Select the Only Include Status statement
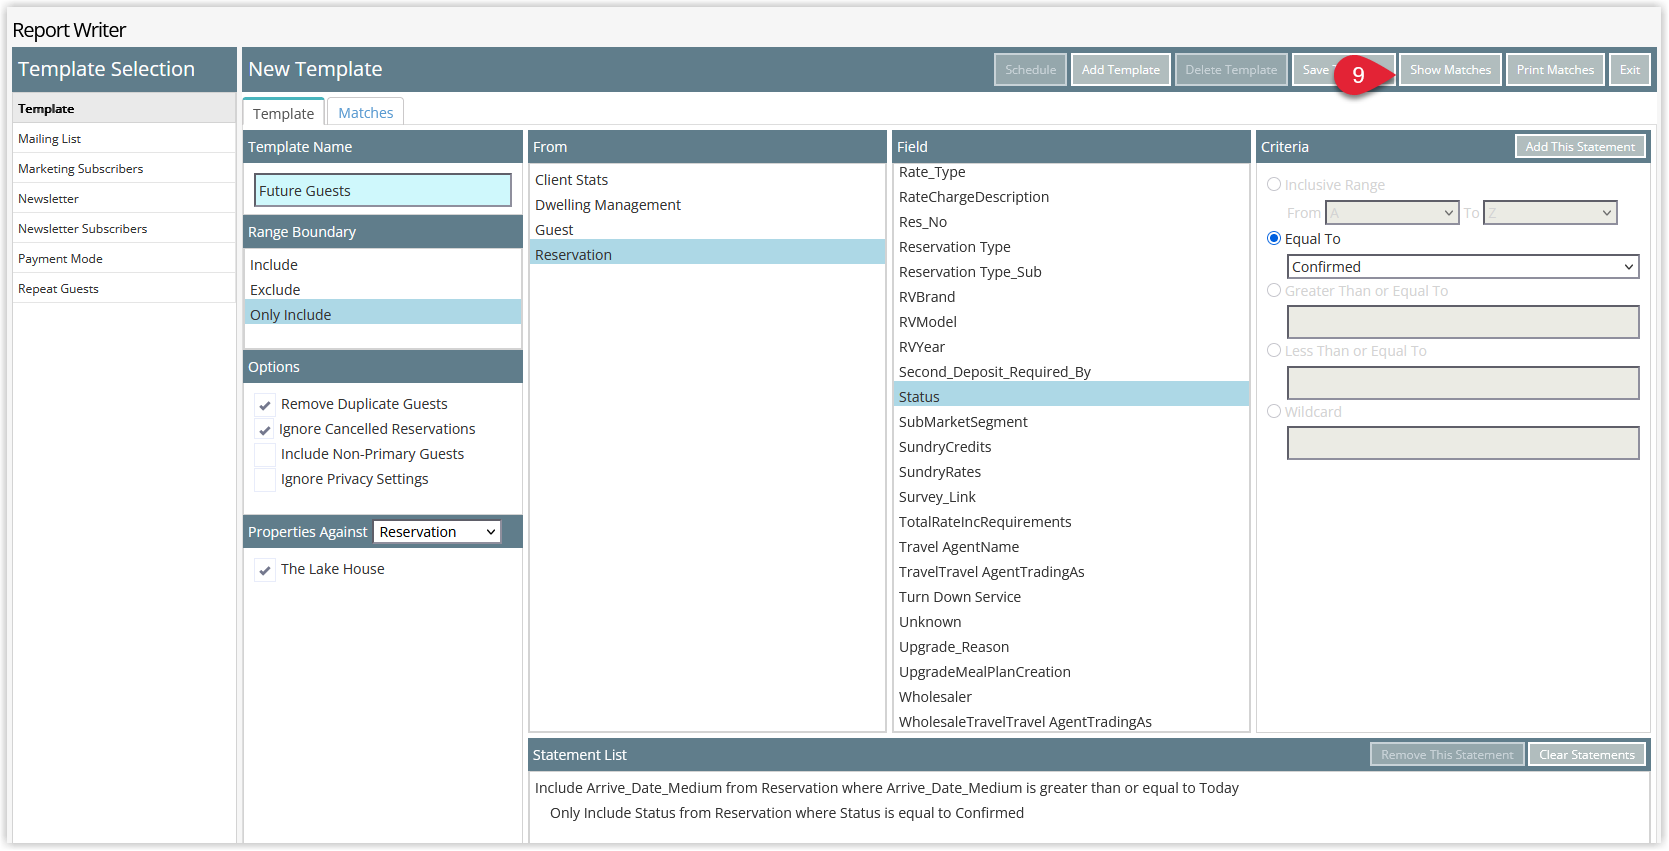The width and height of the screenshot is (1669, 851). pyautogui.click(x=1088, y=813)
